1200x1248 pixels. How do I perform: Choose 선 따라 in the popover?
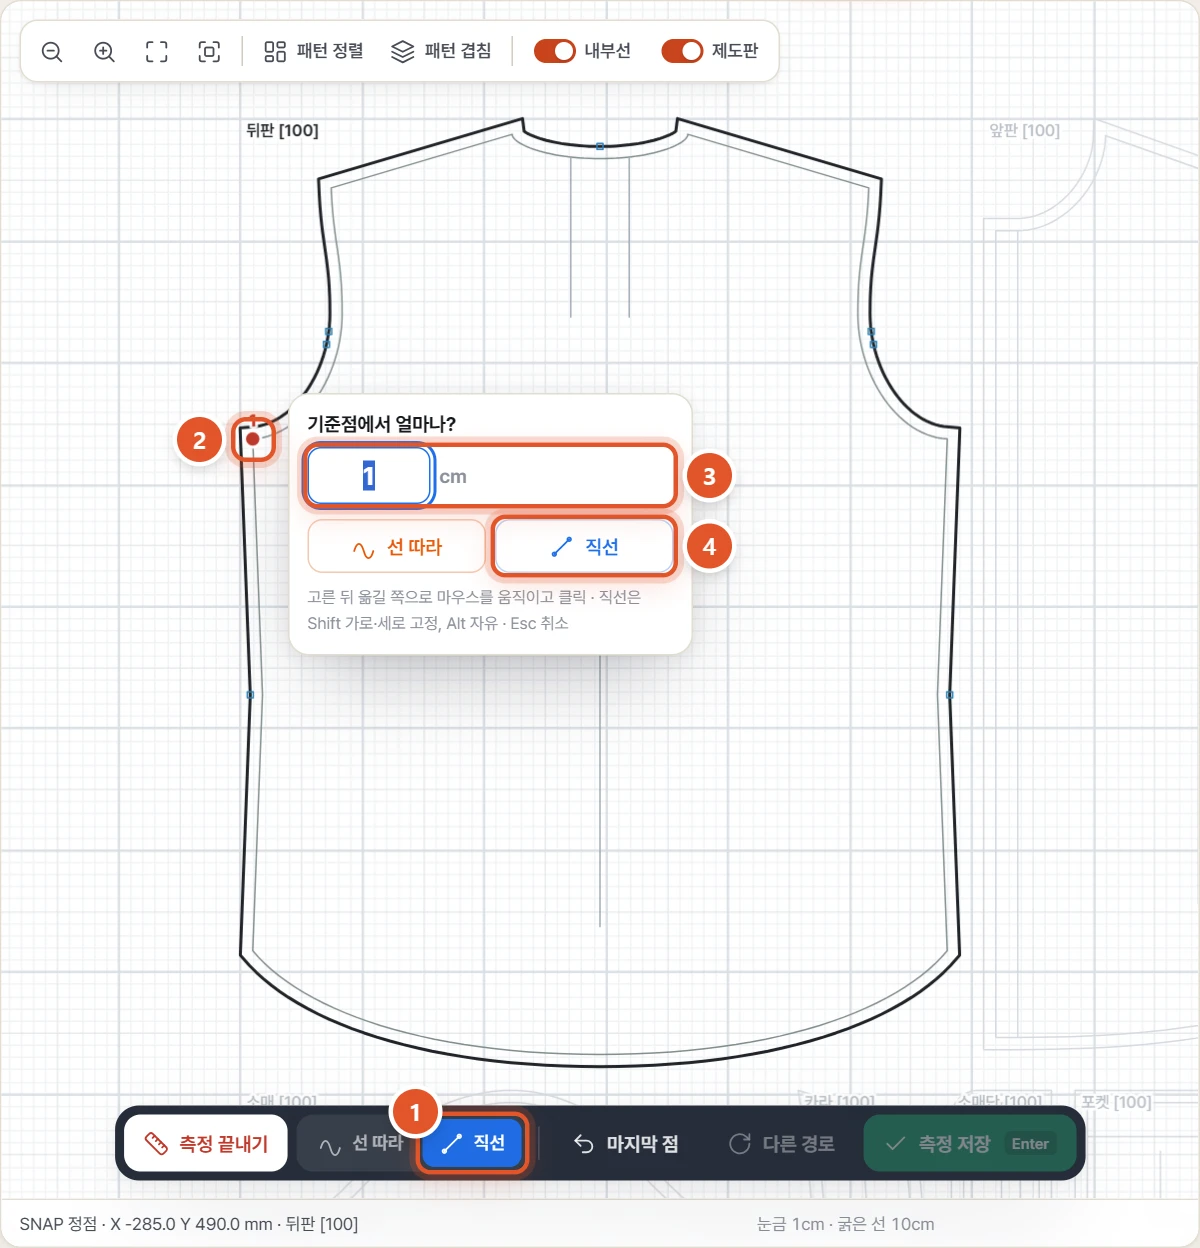397,547
